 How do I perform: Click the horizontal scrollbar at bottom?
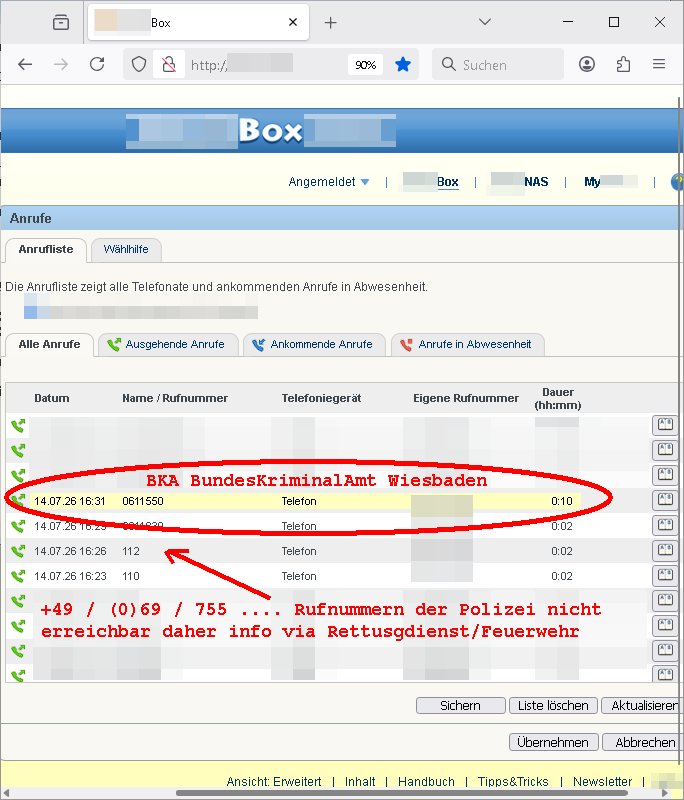(x=401, y=793)
